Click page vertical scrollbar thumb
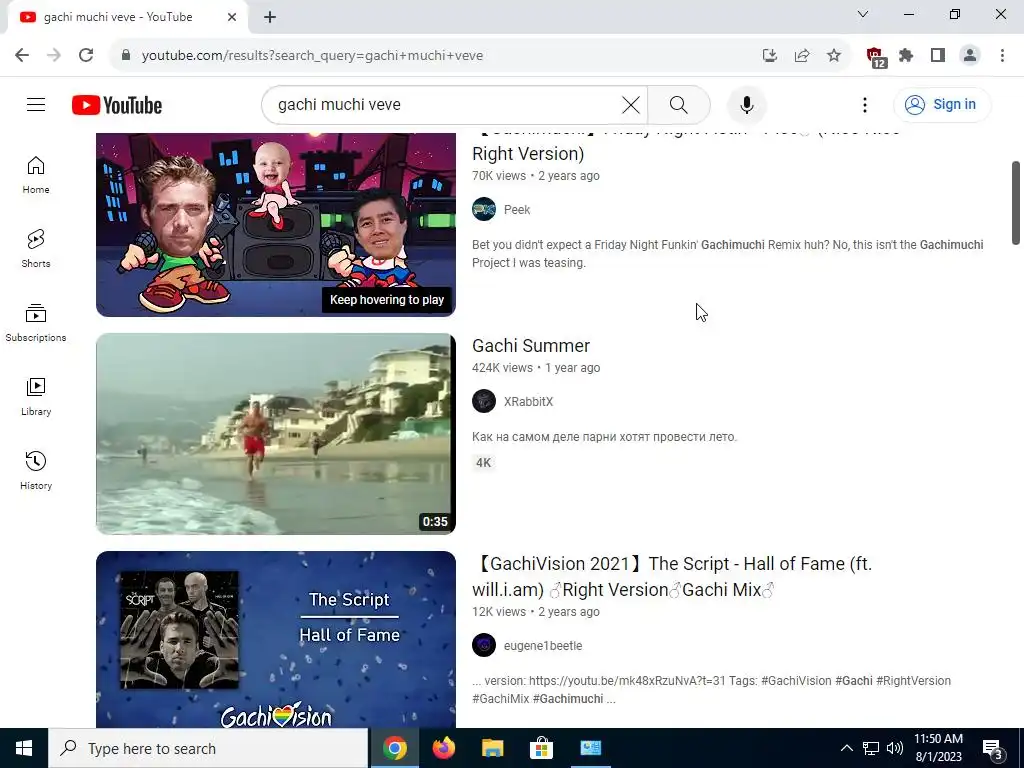The height and width of the screenshot is (768, 1024). 1016,202
